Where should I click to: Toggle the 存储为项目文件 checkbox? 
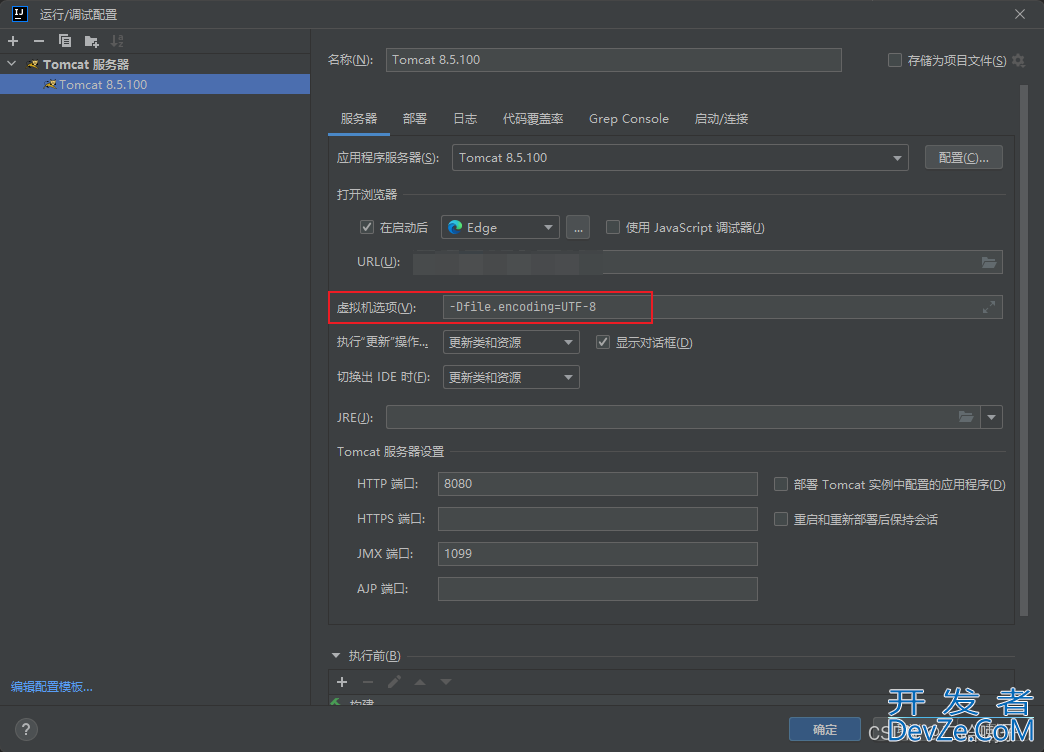(895, 61)
